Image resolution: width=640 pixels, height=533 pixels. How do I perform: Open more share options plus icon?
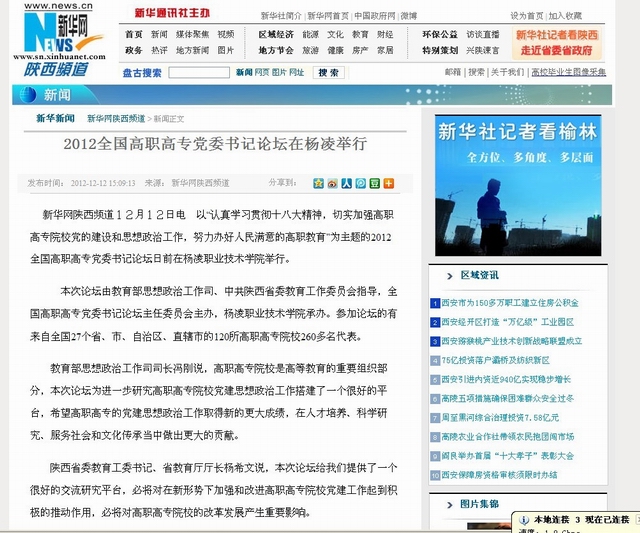point(388,184)
